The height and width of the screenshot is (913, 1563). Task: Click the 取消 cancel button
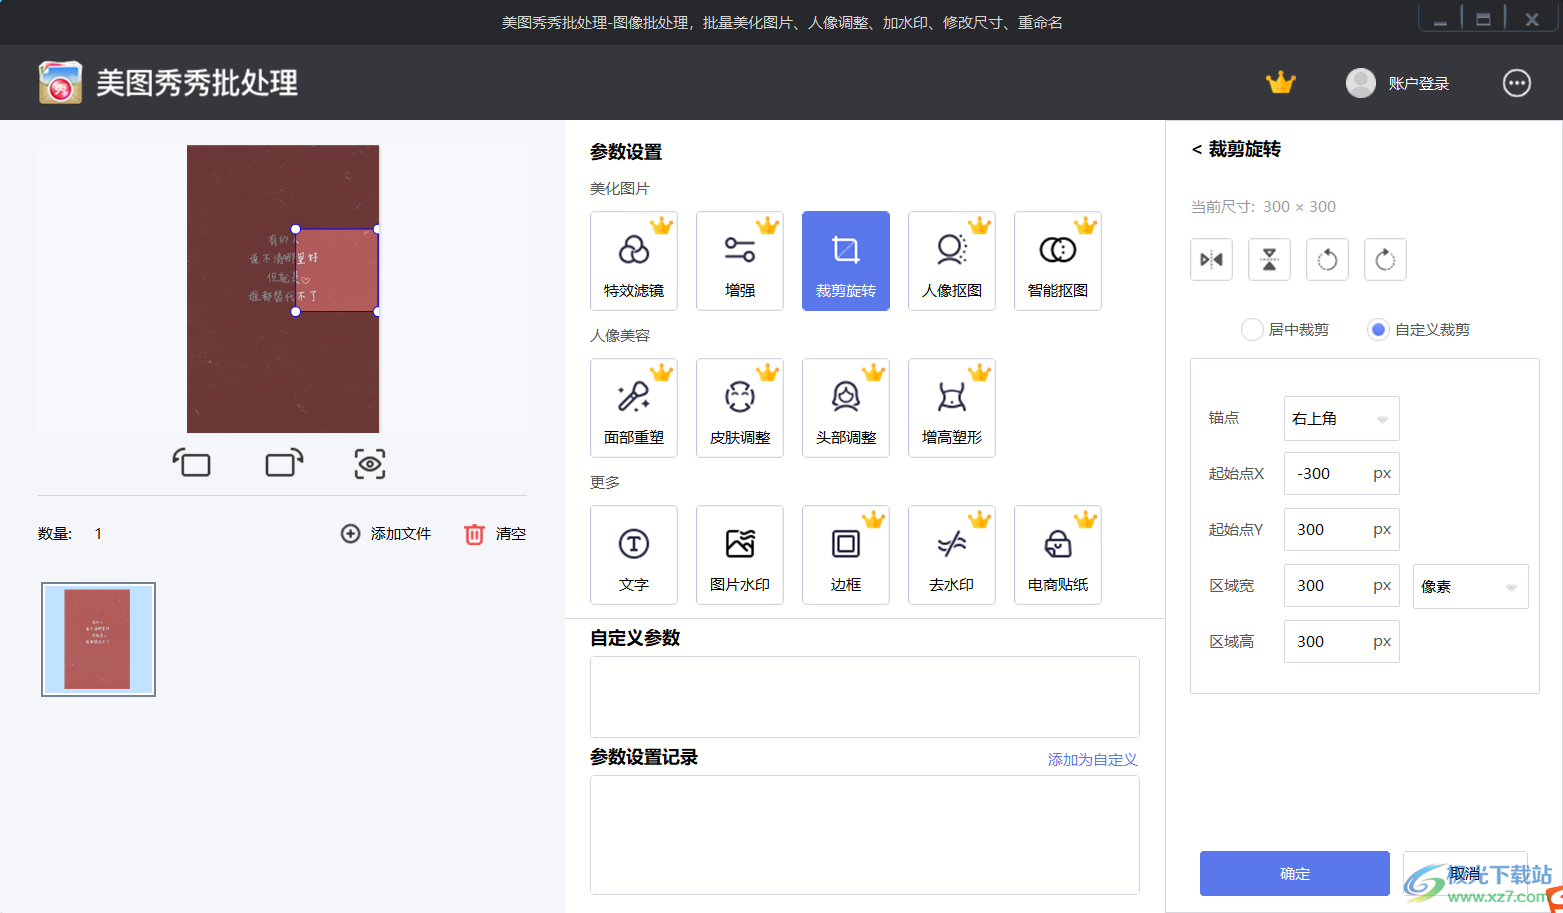point(1465,873)
